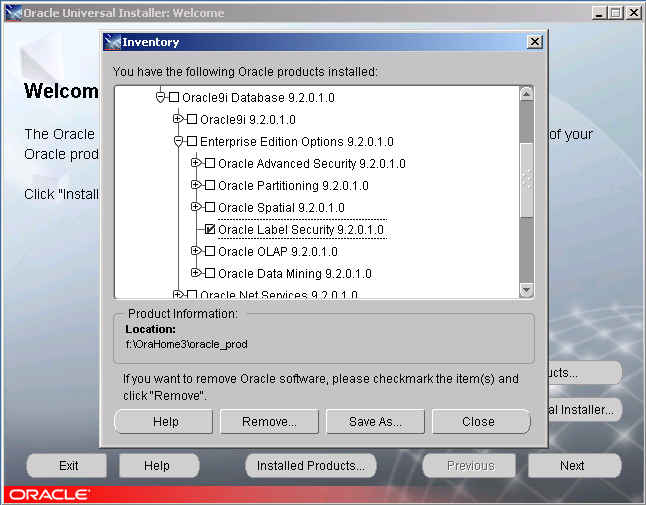Expand Oracle Partitioning node
This screenshot has width=646, height=505.
point(196,185)
